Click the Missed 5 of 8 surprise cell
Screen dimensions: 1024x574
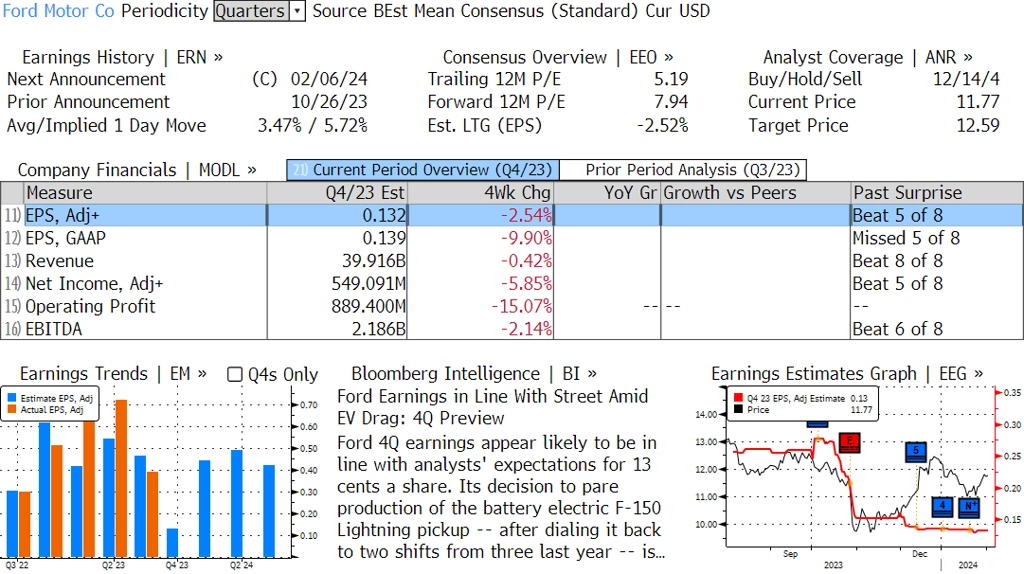click(x=906, y=238)
